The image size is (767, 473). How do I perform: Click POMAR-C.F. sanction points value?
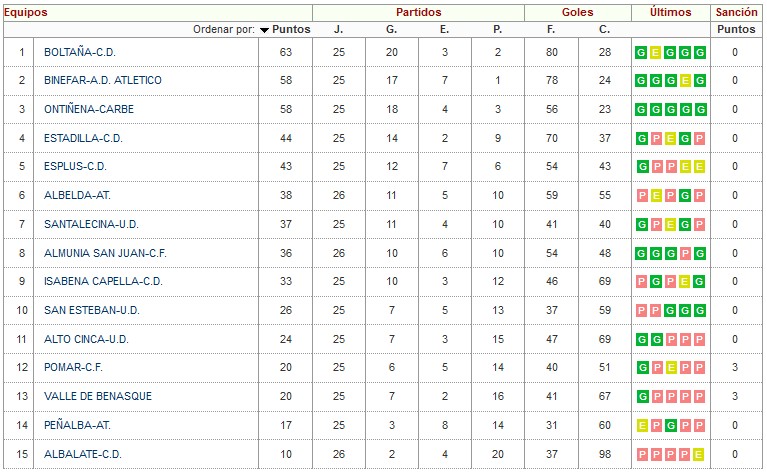[735, 367]
